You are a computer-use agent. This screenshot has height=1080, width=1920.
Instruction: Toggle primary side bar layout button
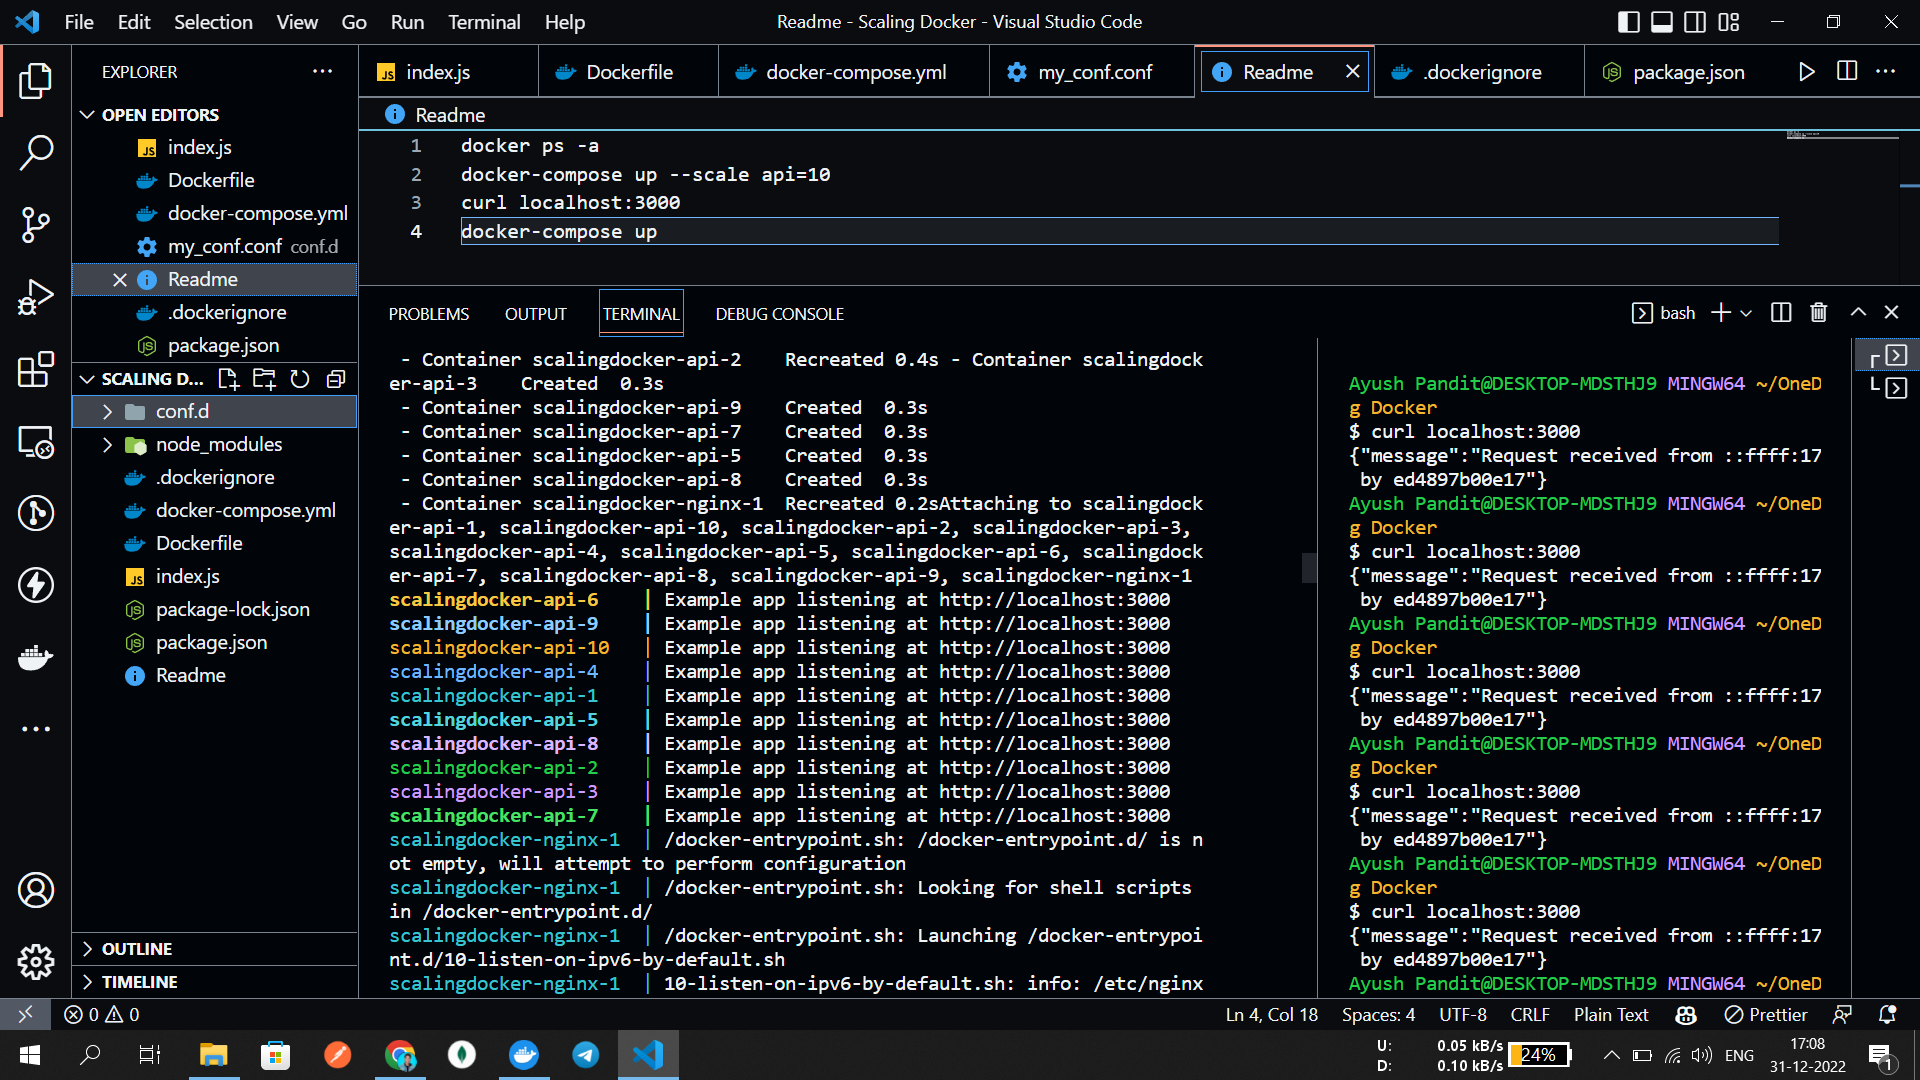[1629, 22]
